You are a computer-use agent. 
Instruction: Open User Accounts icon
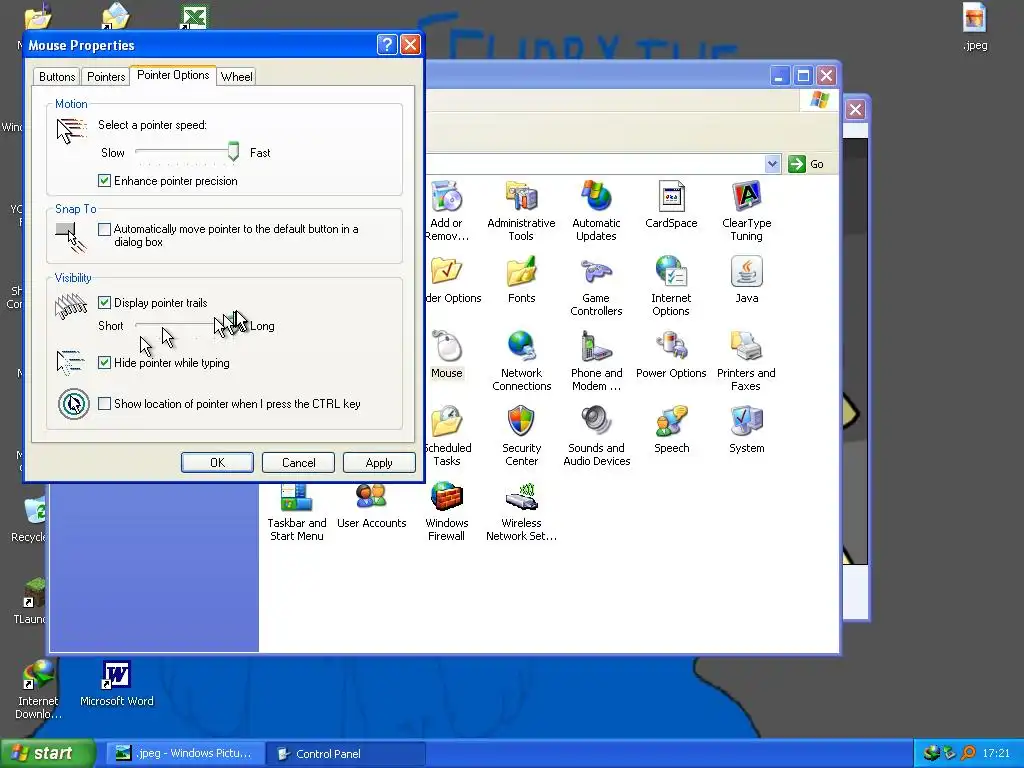pyautogui.click(x=372, y=506)
